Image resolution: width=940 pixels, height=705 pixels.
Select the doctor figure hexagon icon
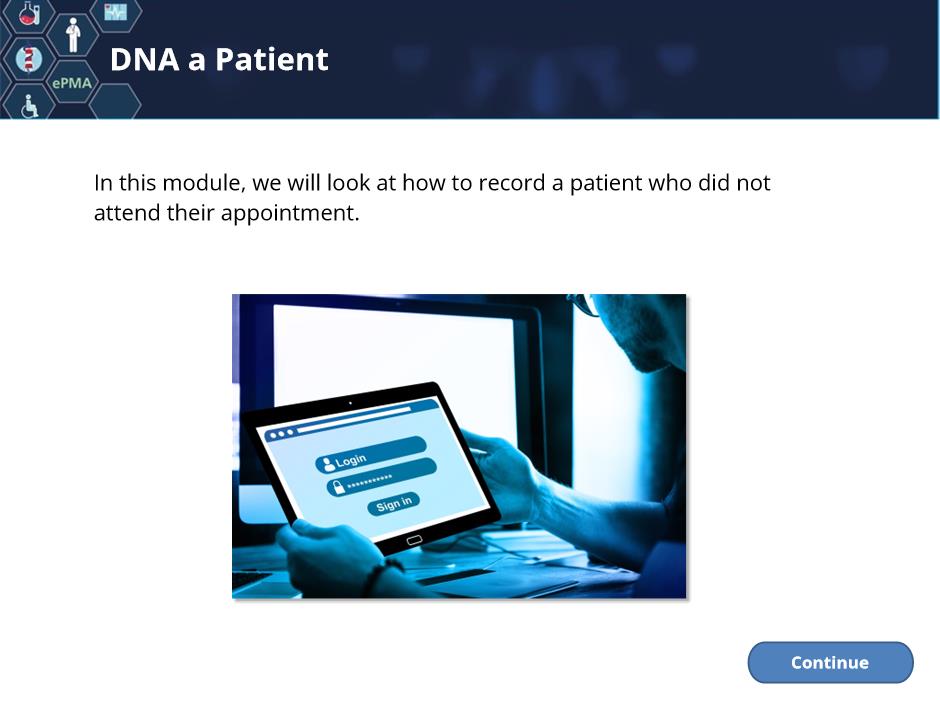[x=73, y=35]
